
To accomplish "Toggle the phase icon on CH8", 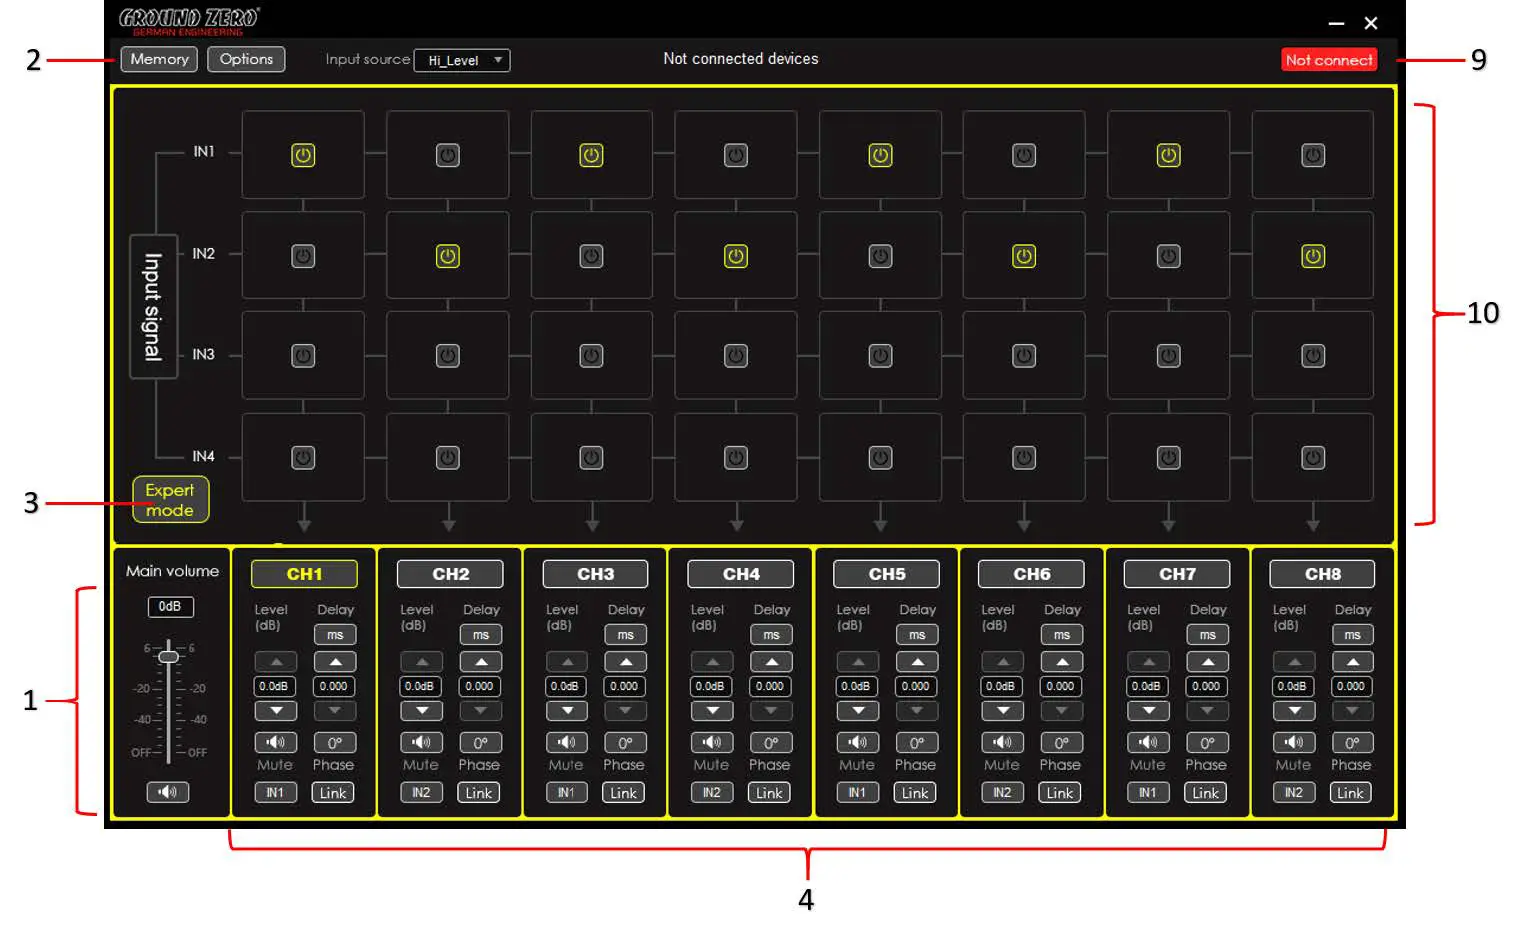I will point(1352,742).
